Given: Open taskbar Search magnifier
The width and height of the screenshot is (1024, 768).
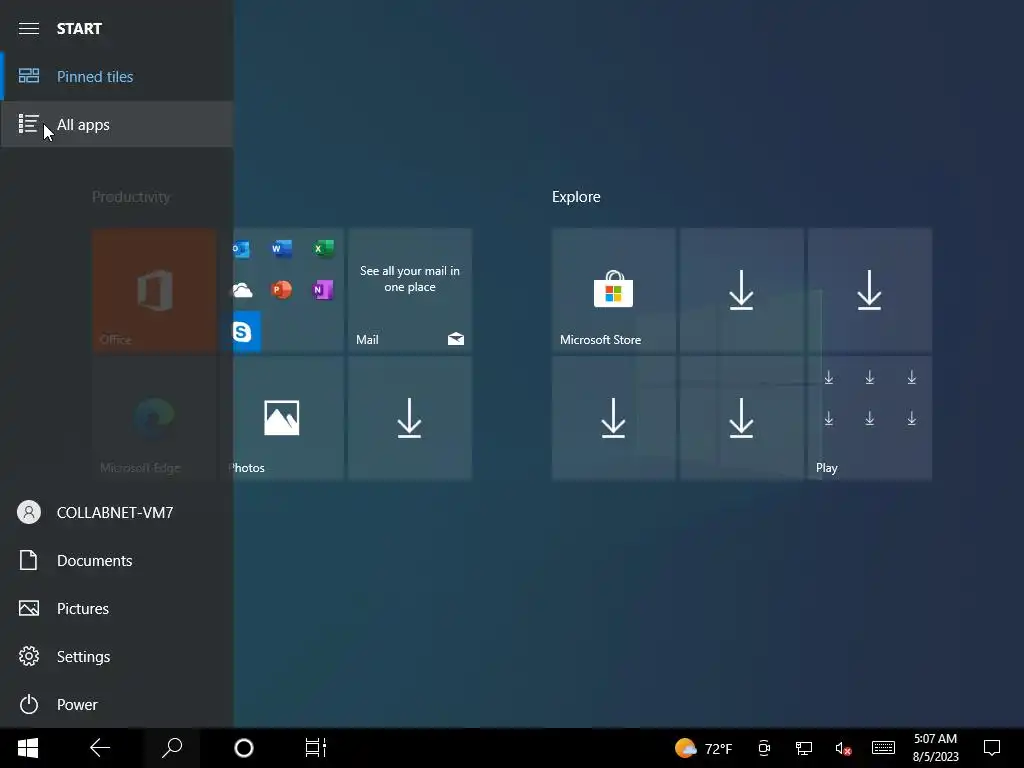Looking at the screenshot, I should [x=172, y=748].
